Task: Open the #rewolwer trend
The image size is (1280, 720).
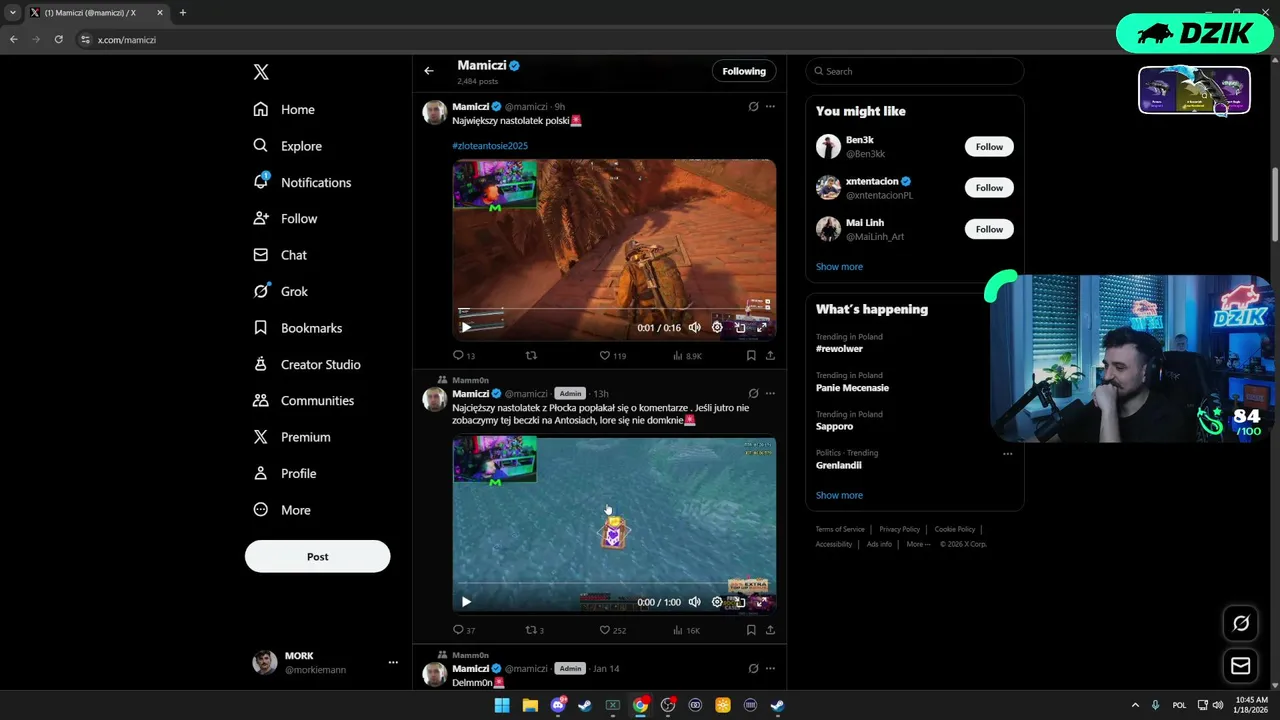Action: pyautogui.click(x=839, y=349)
